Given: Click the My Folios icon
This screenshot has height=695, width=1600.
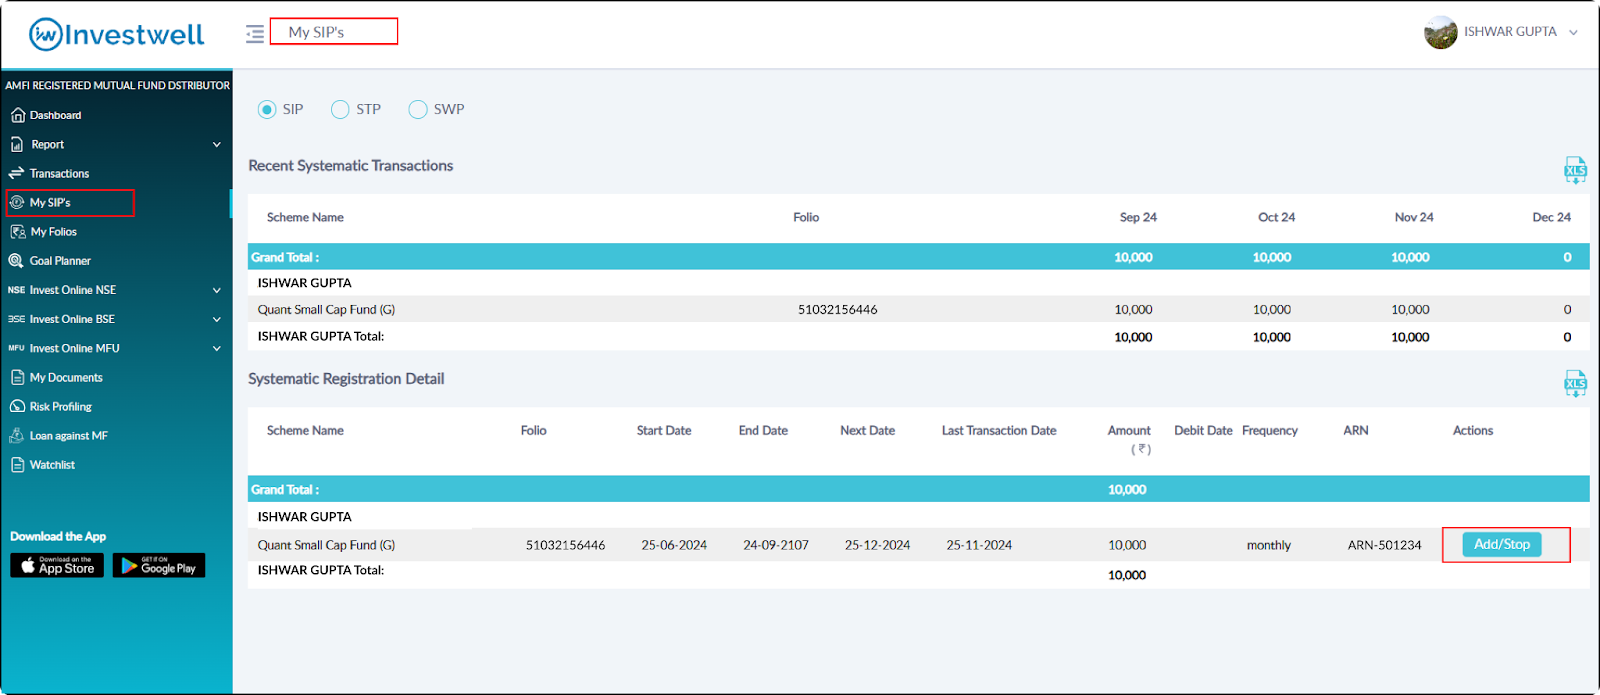Looking at the screenshot, I should [17, 231].
